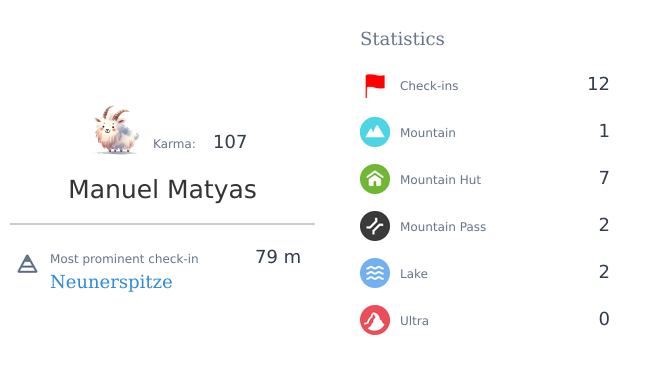Click the Check-ins count 12
Viewport: 650px width, 385px height.
[x=598, y=84]
